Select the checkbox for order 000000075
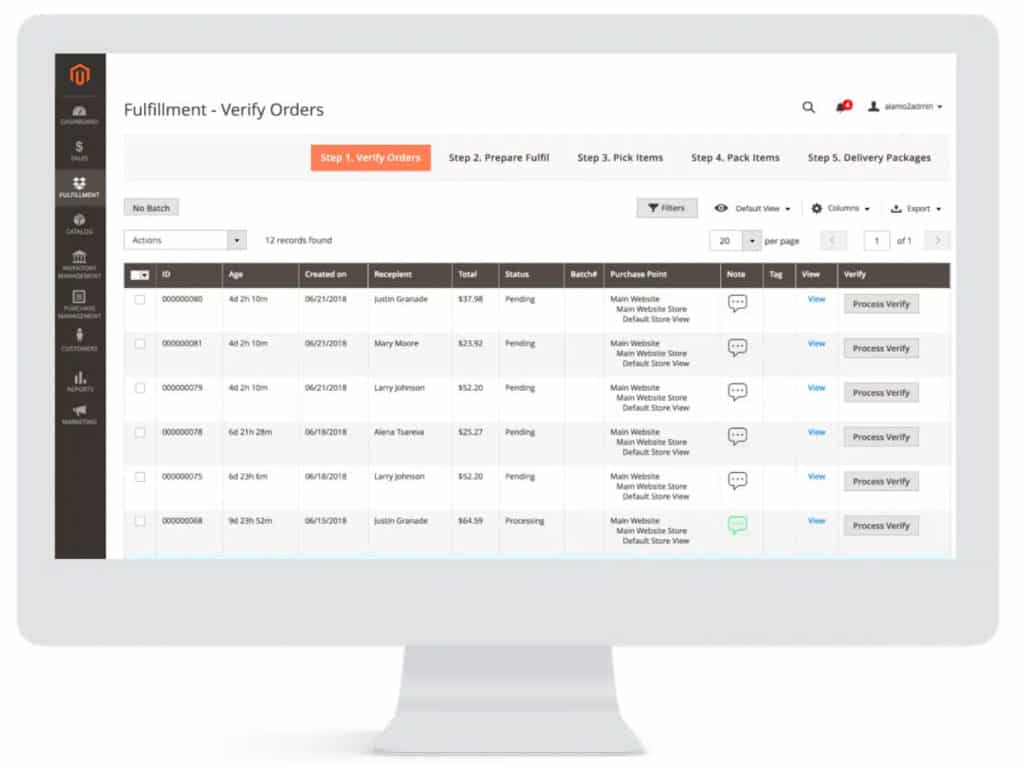The image size is (1024, 766). [x=141, y=476]
